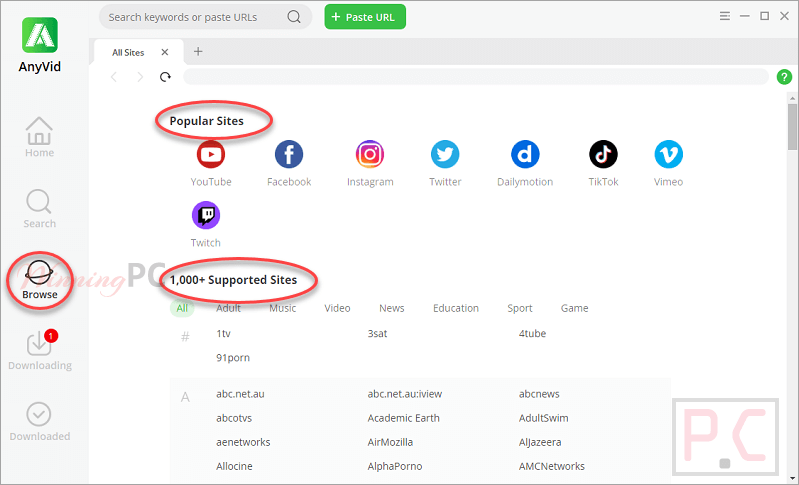Click the search magnifier icon
Viewport: 799px width, 485px height.
point(294,17)
